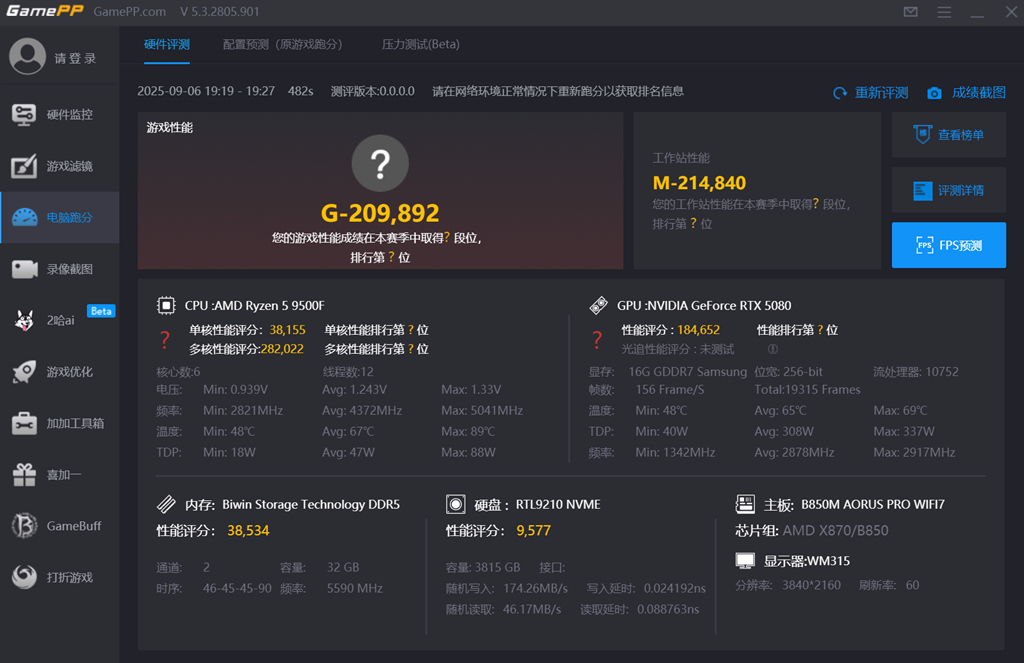Click the red question mark under CPU
This screenshot has height=663, width=1024.
coord(165,339)
